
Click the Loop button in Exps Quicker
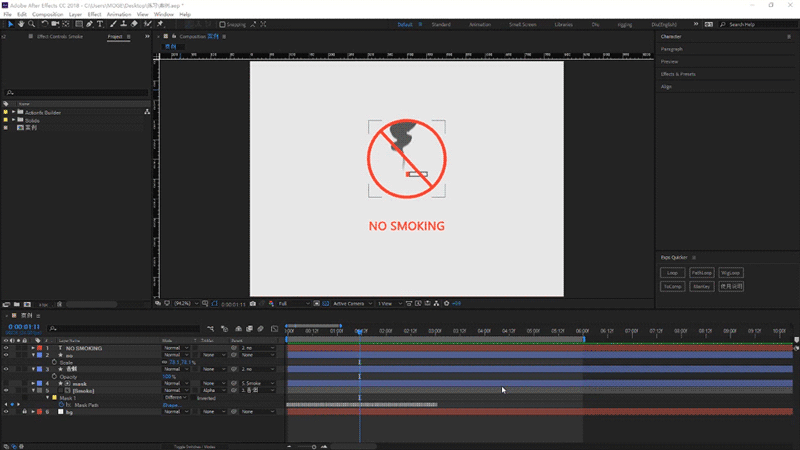click(672, 273)
